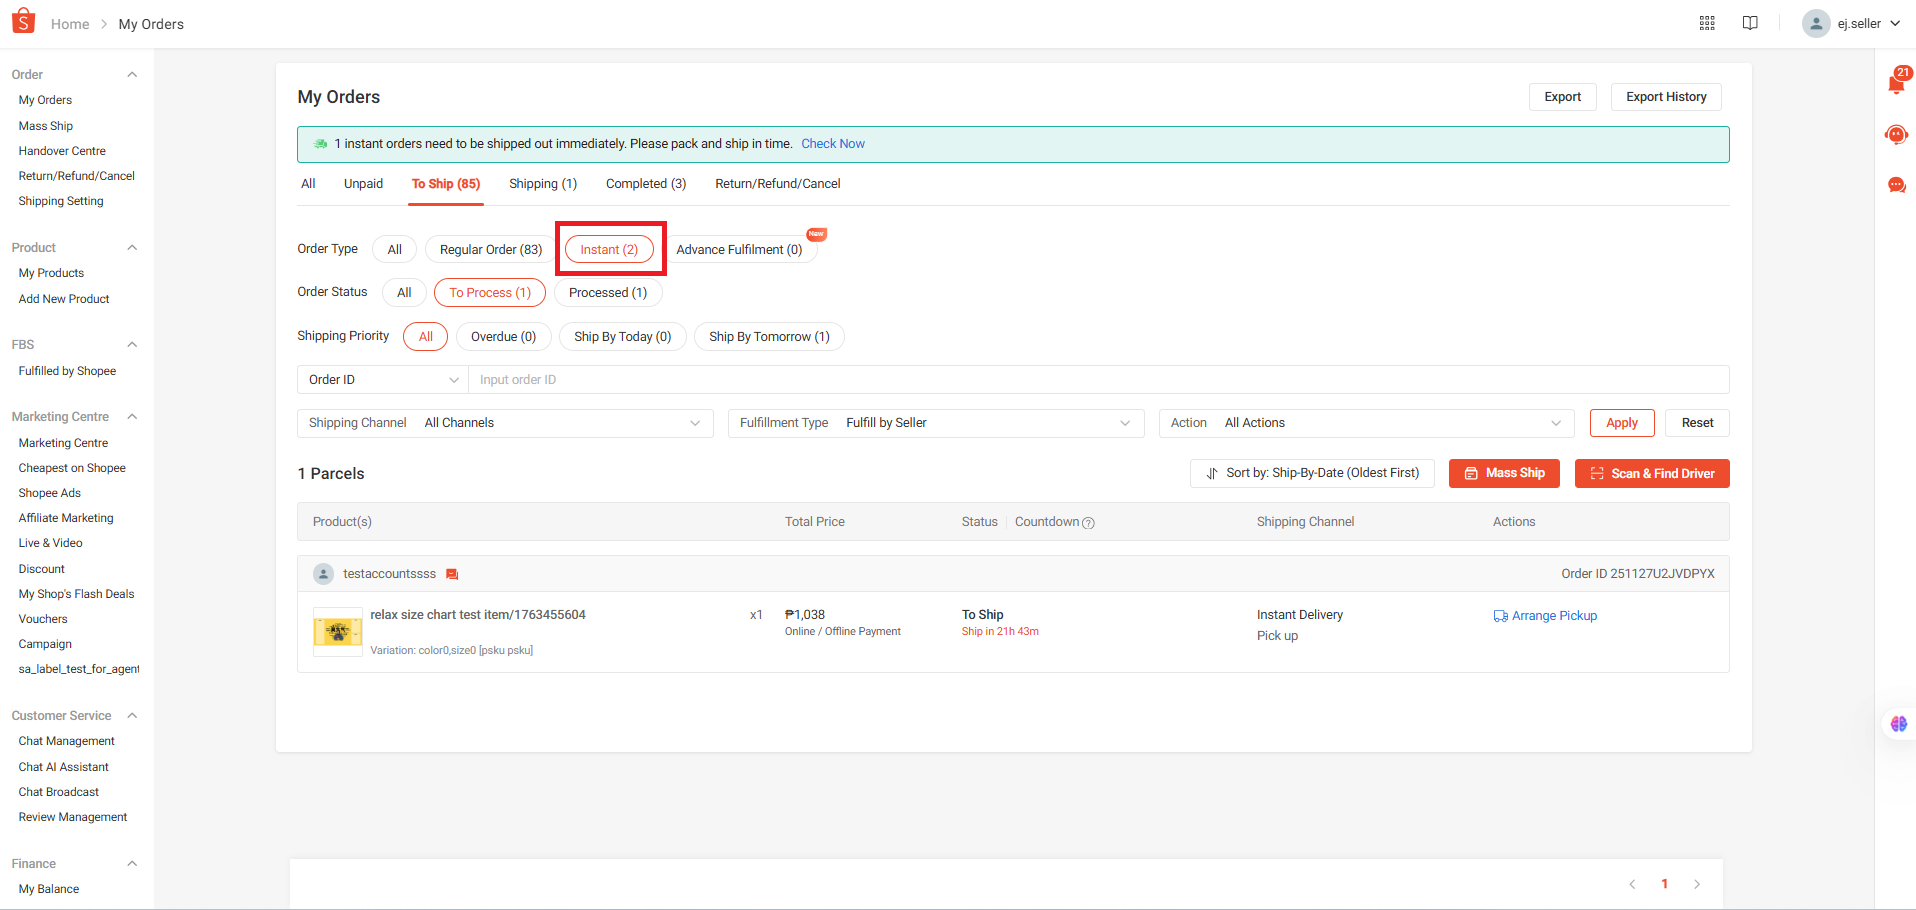1916x910 pixels.
Task: Click the Apply filter button
Action: click(x=1622, y=423)
